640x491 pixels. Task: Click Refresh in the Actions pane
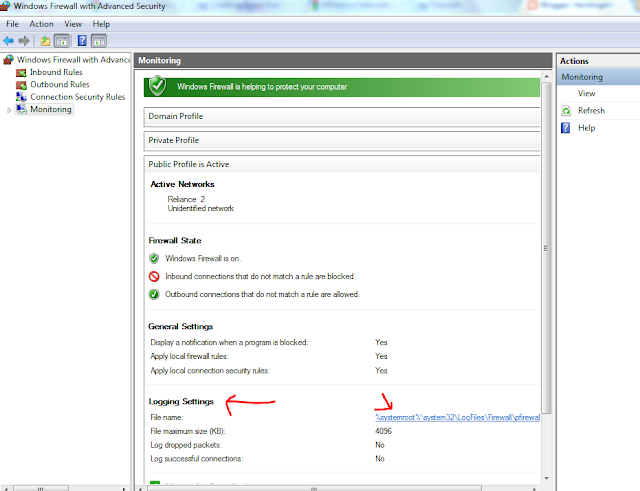tap(591, 111)
